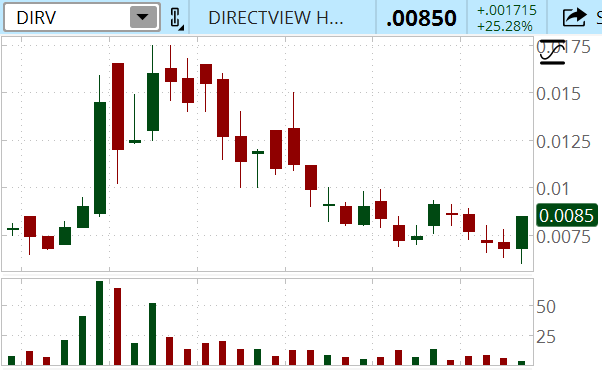
Task: Click the 25 volume axis label
Action: tap(546, 337)
